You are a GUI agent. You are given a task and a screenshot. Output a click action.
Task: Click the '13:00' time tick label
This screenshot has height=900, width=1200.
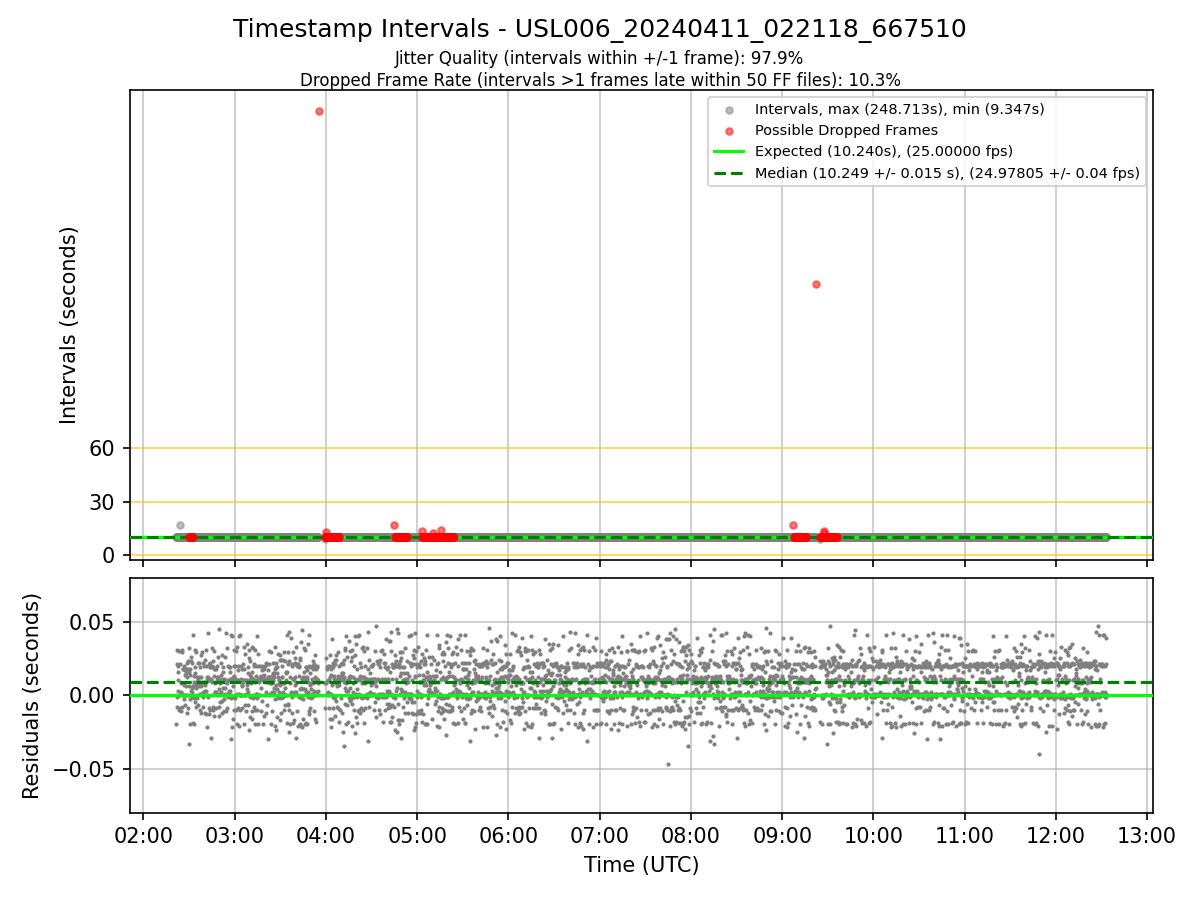[1147, 835]
